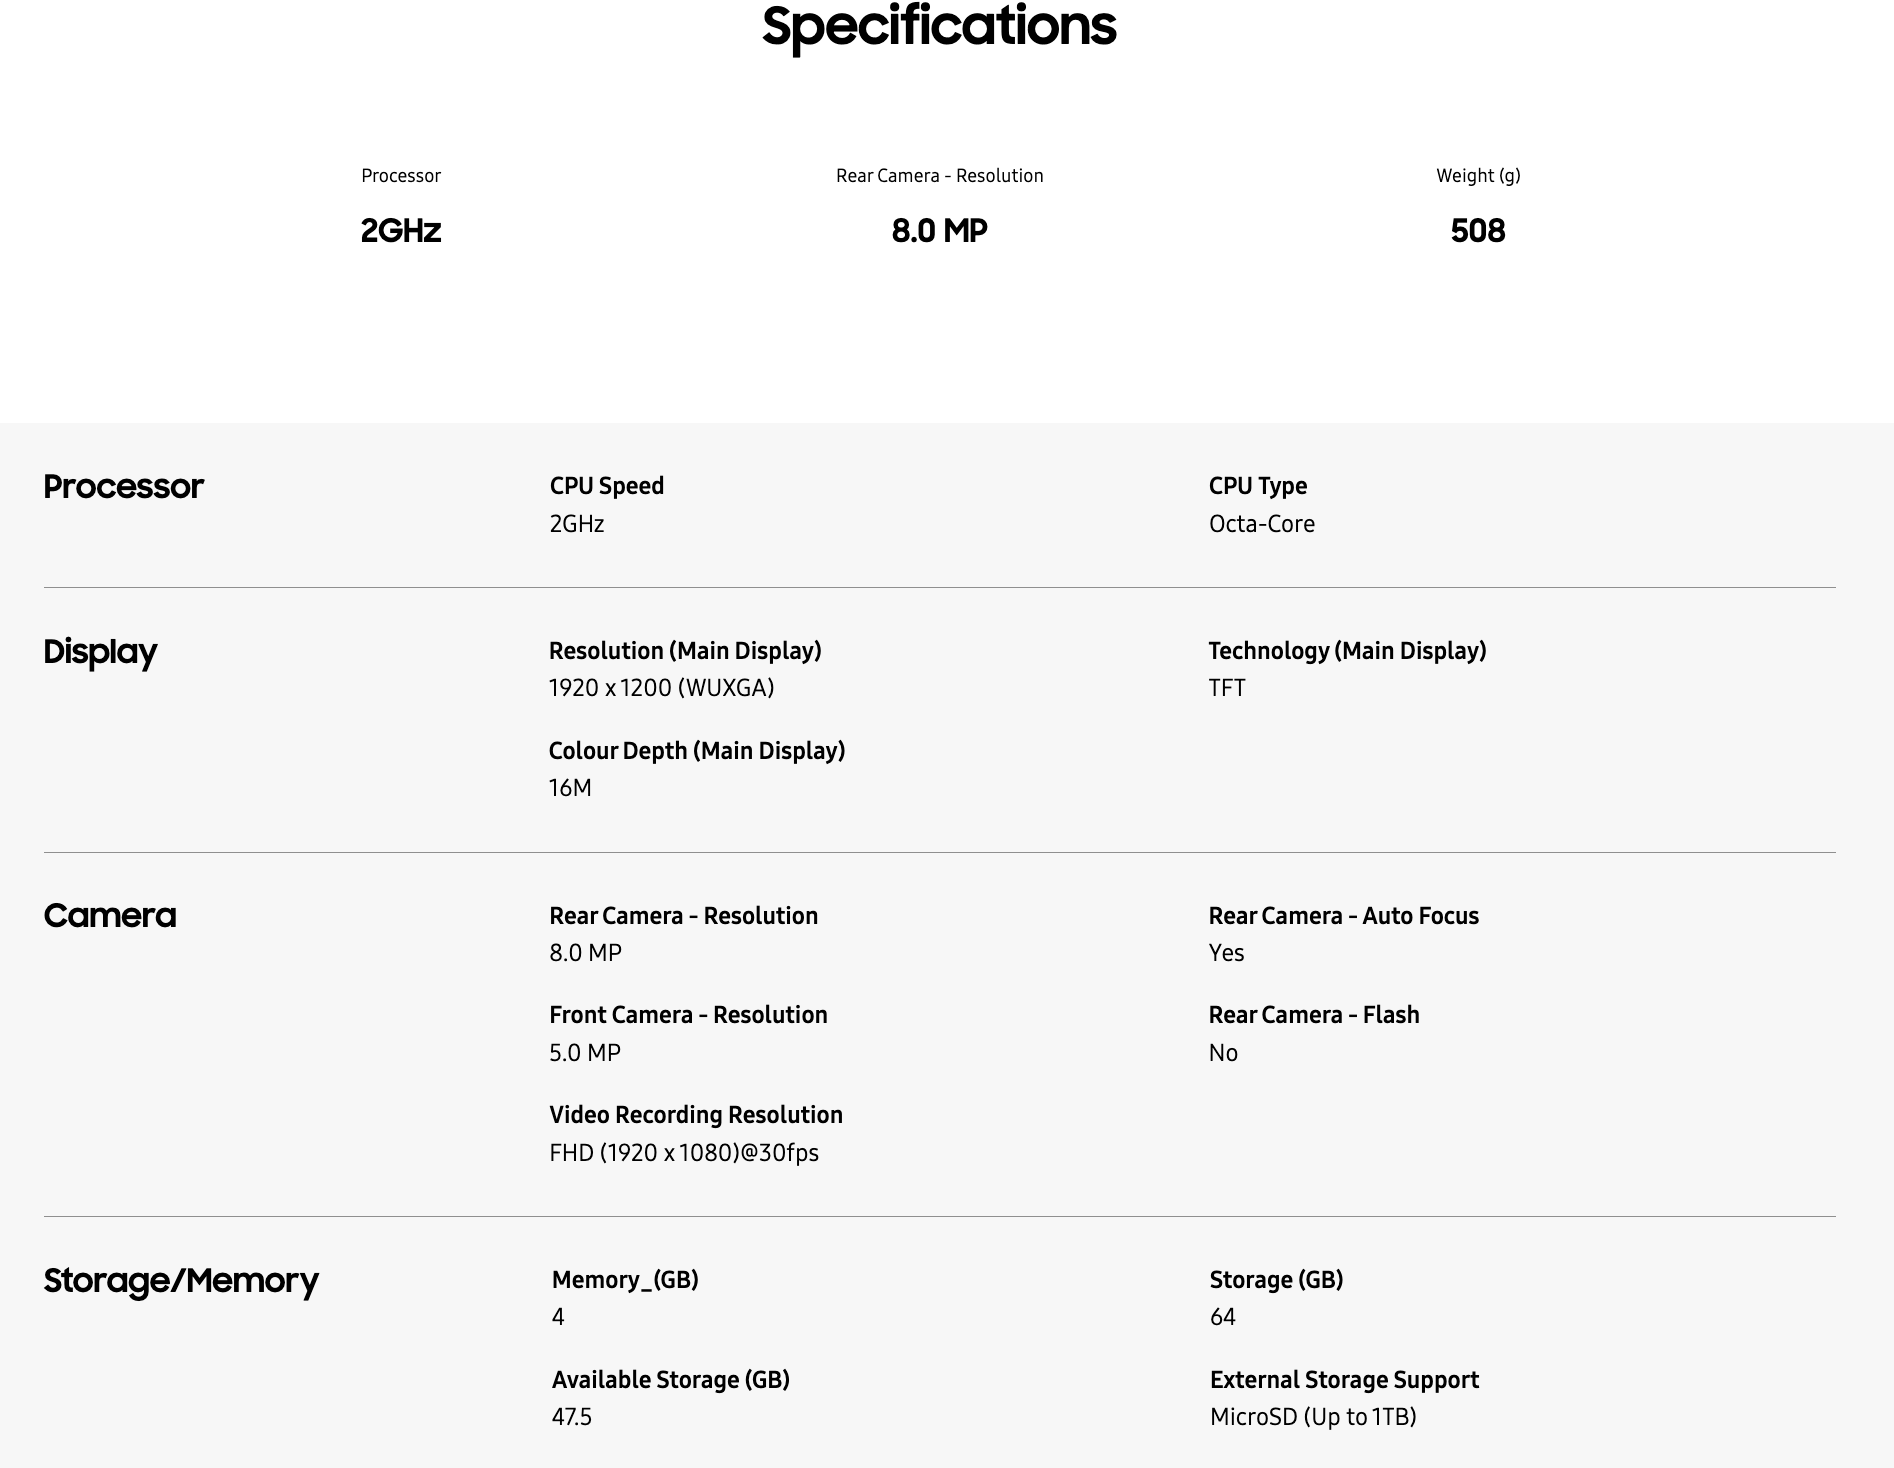1894x1468 pixels.
Task: Click the CPU Type label
Action: coord(1257,486)
